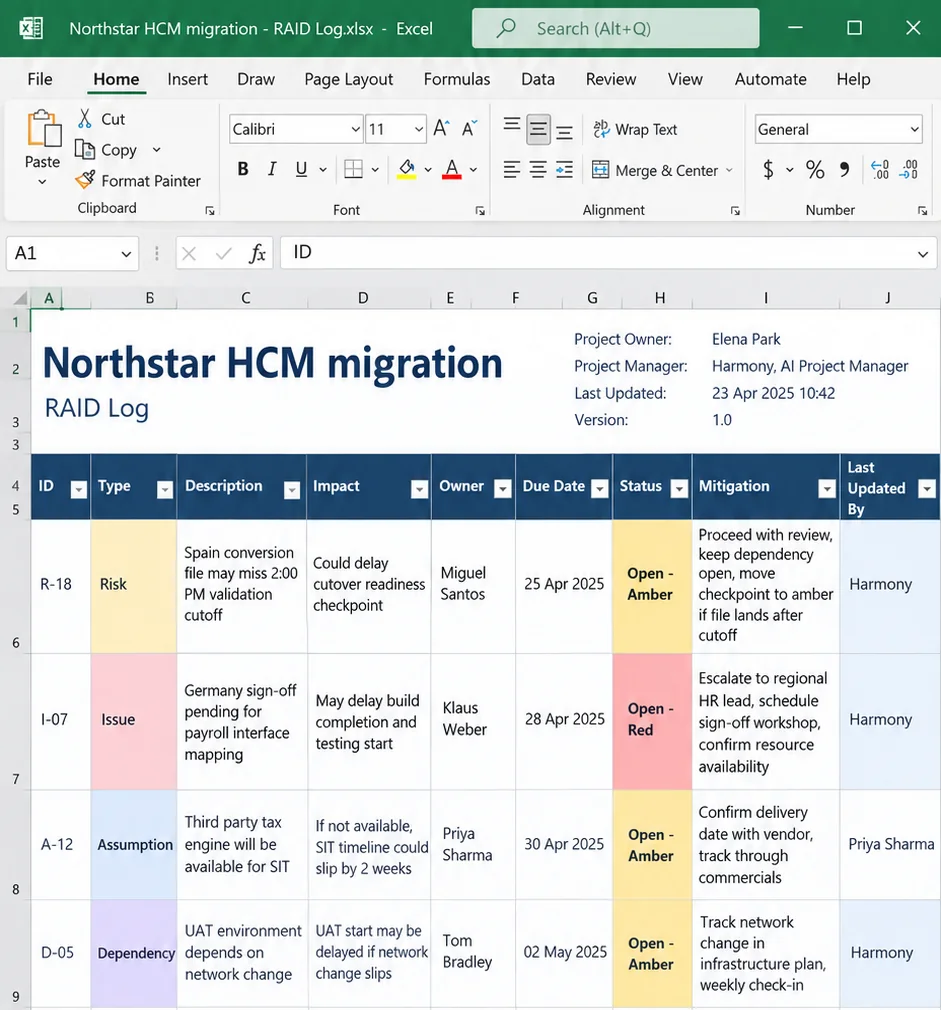Apply percent style format
Image resolution: width=941 pixels, height=1010 pixels.
point(815,169)
